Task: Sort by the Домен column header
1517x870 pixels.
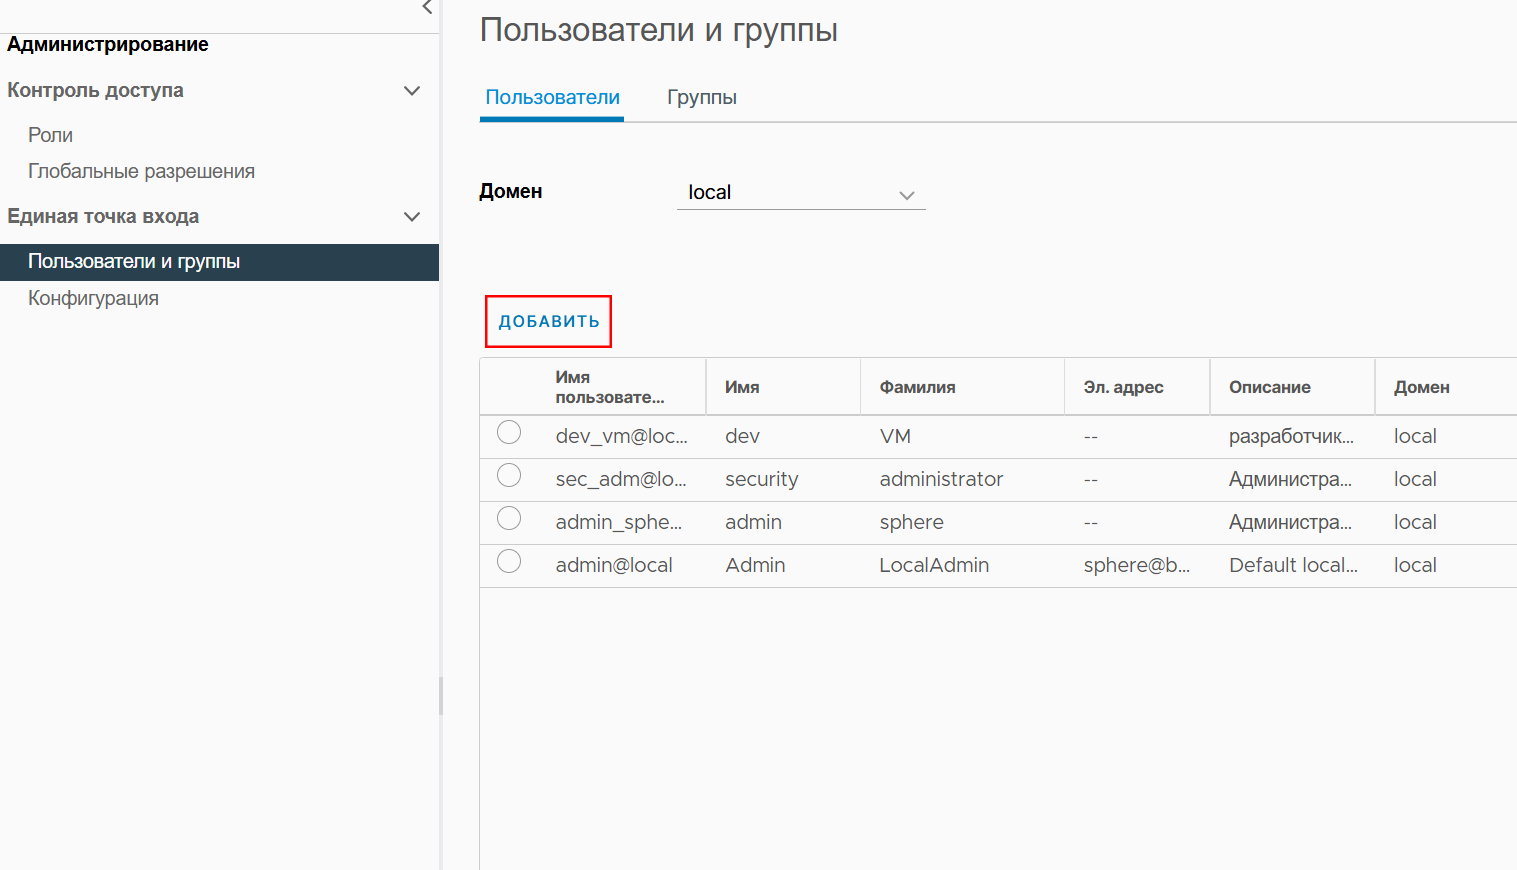Action: (1421, 387)
